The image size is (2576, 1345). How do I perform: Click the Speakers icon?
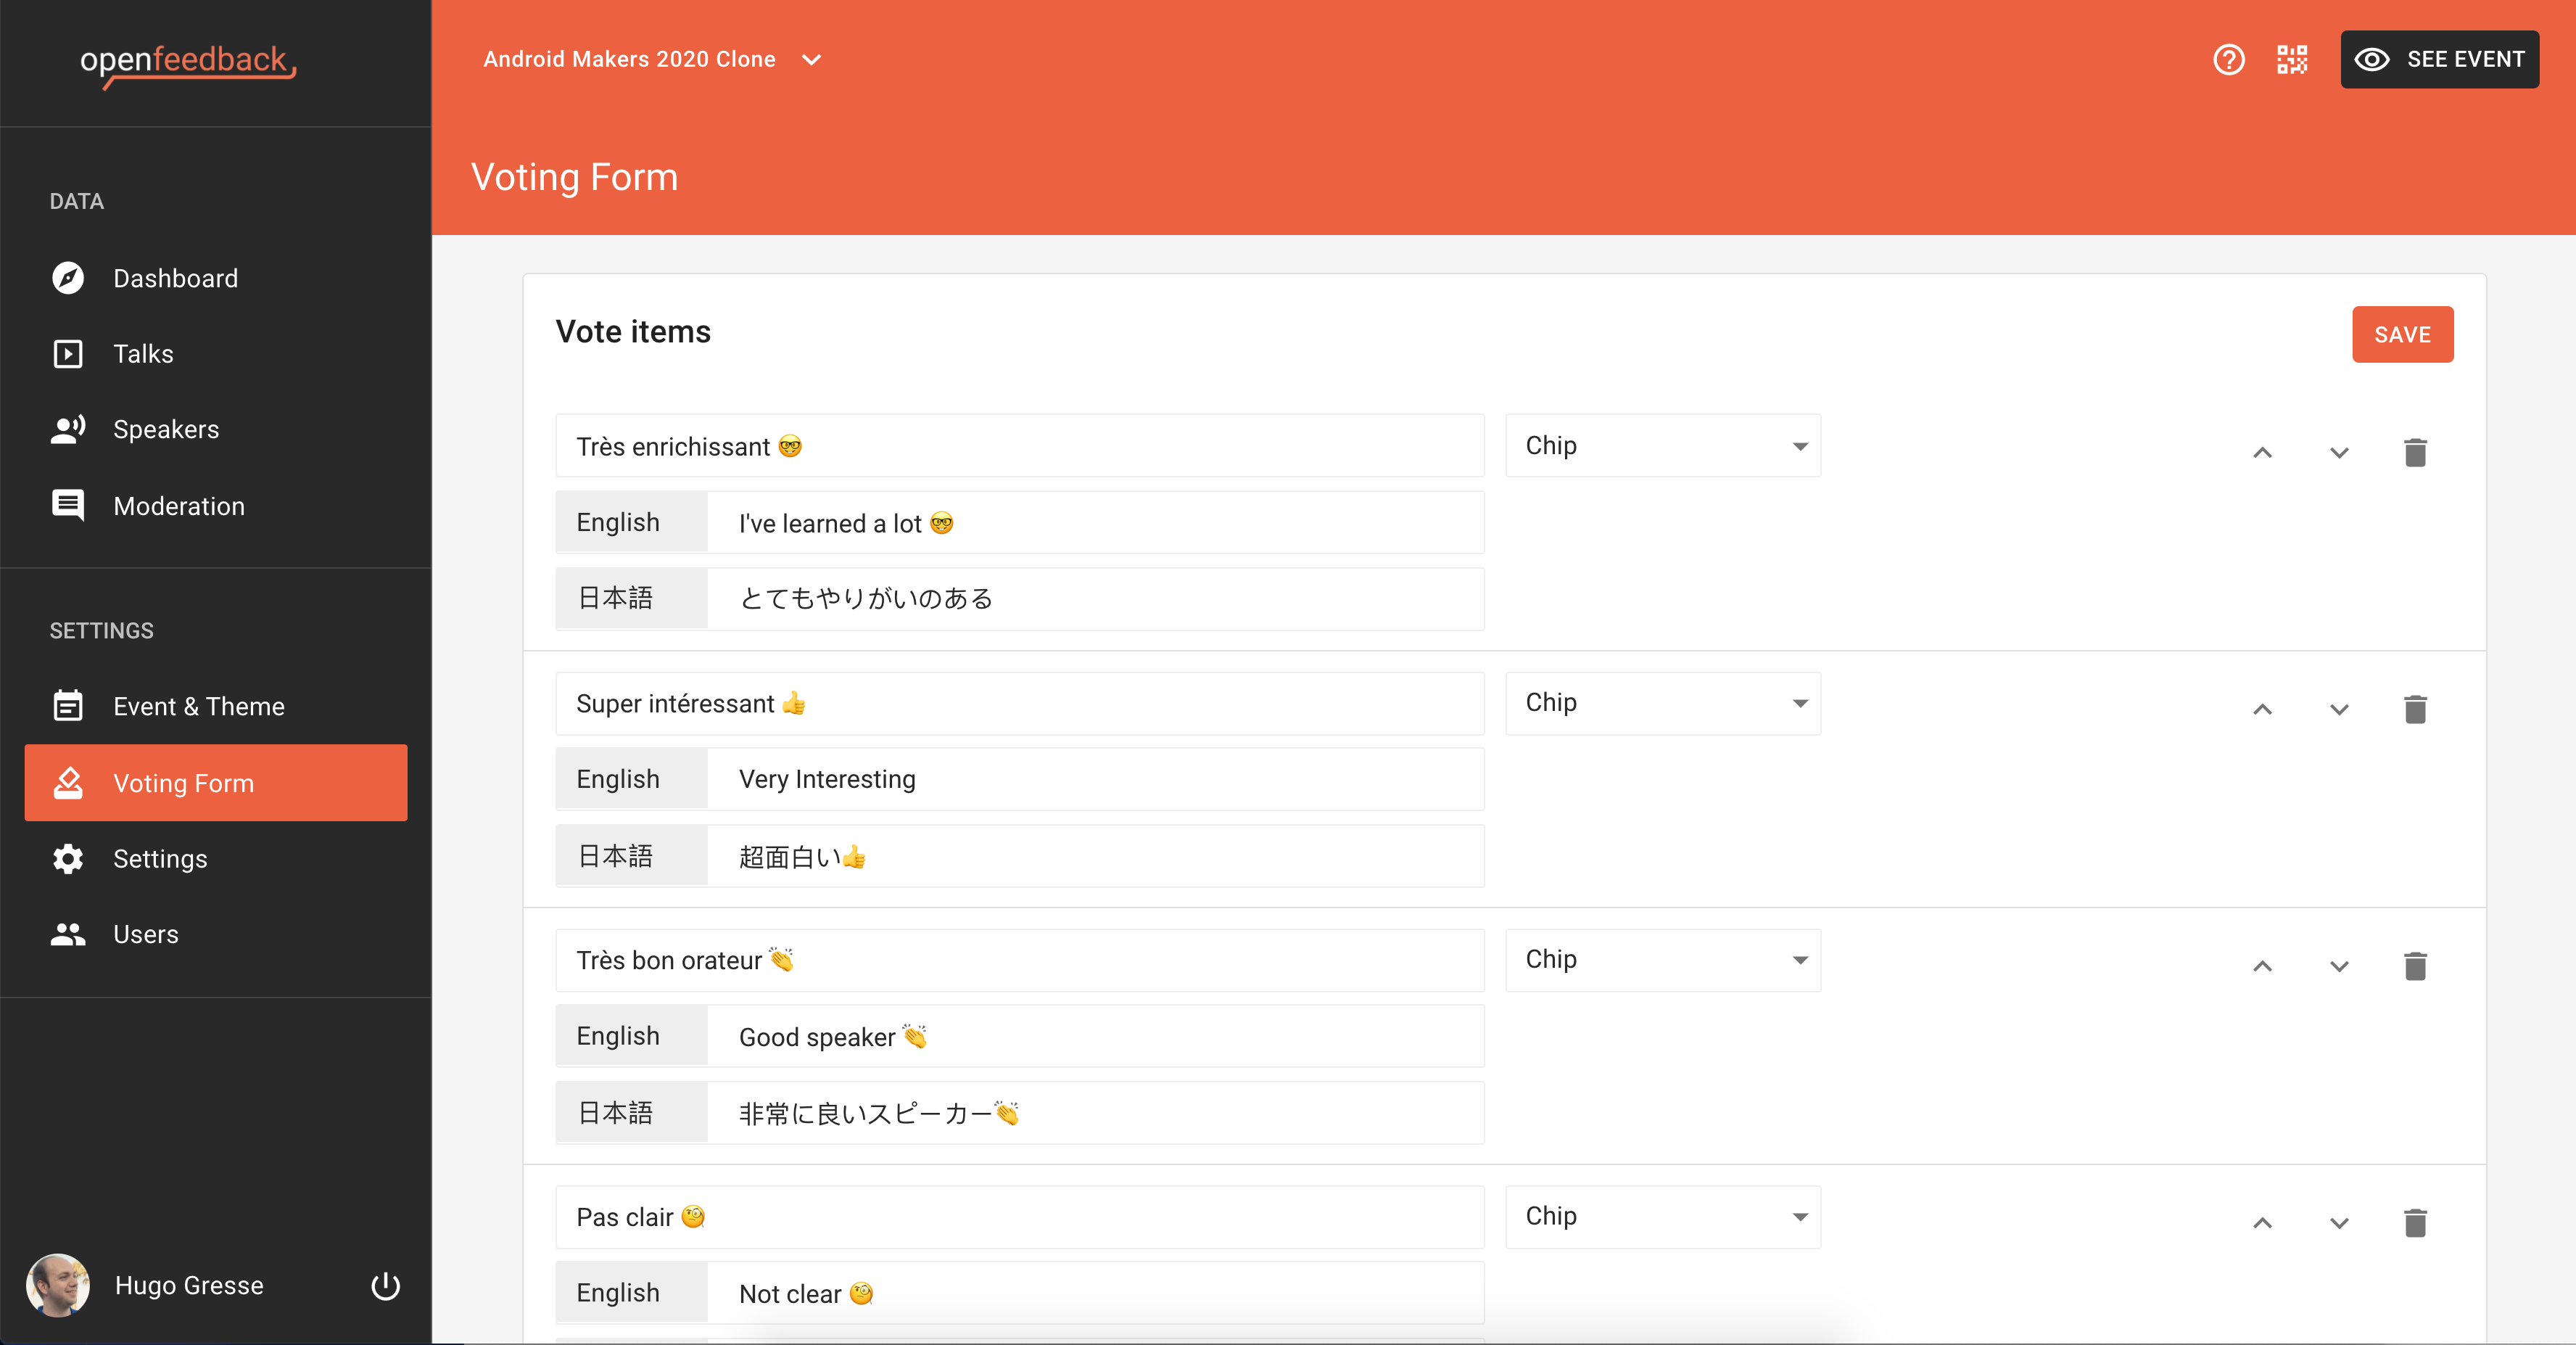pyautogui.click(x=67, y=429)
